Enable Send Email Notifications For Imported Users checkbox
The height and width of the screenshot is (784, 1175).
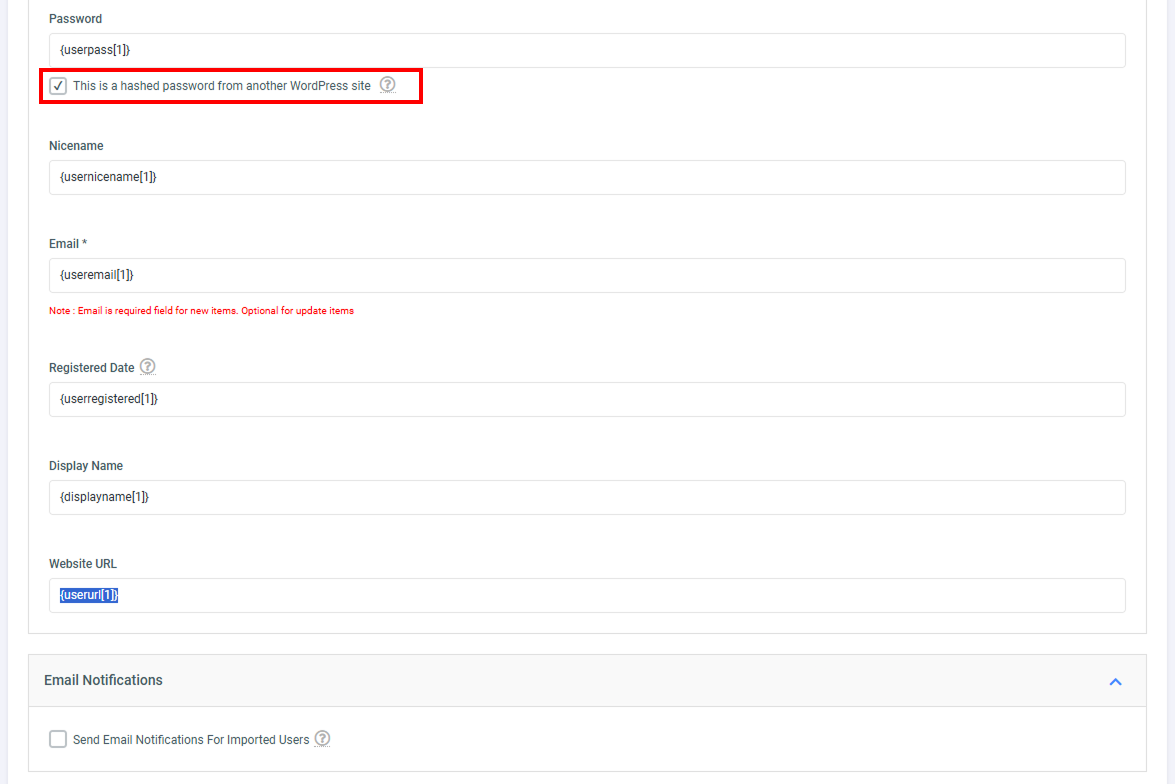pos(58,739)
